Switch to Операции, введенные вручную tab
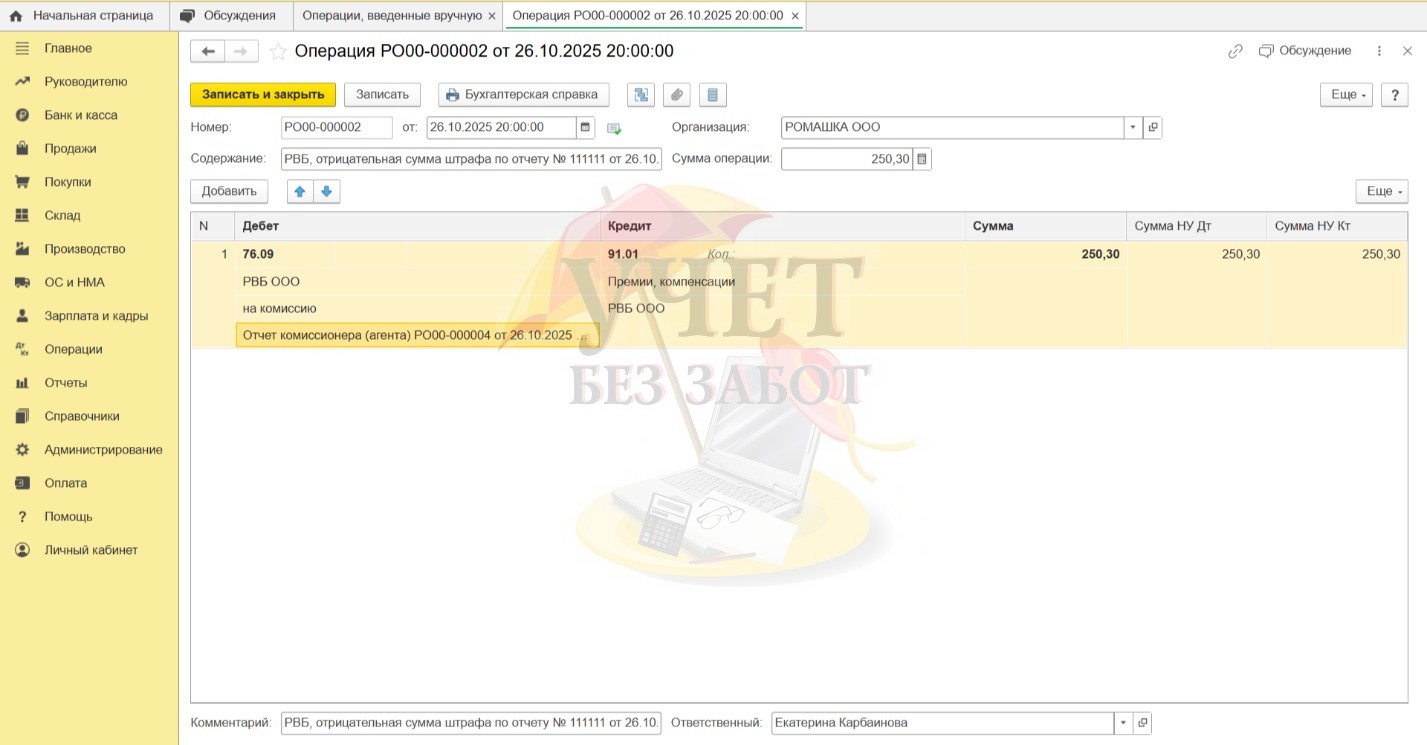1427x745 pixels. click(391, 16)
